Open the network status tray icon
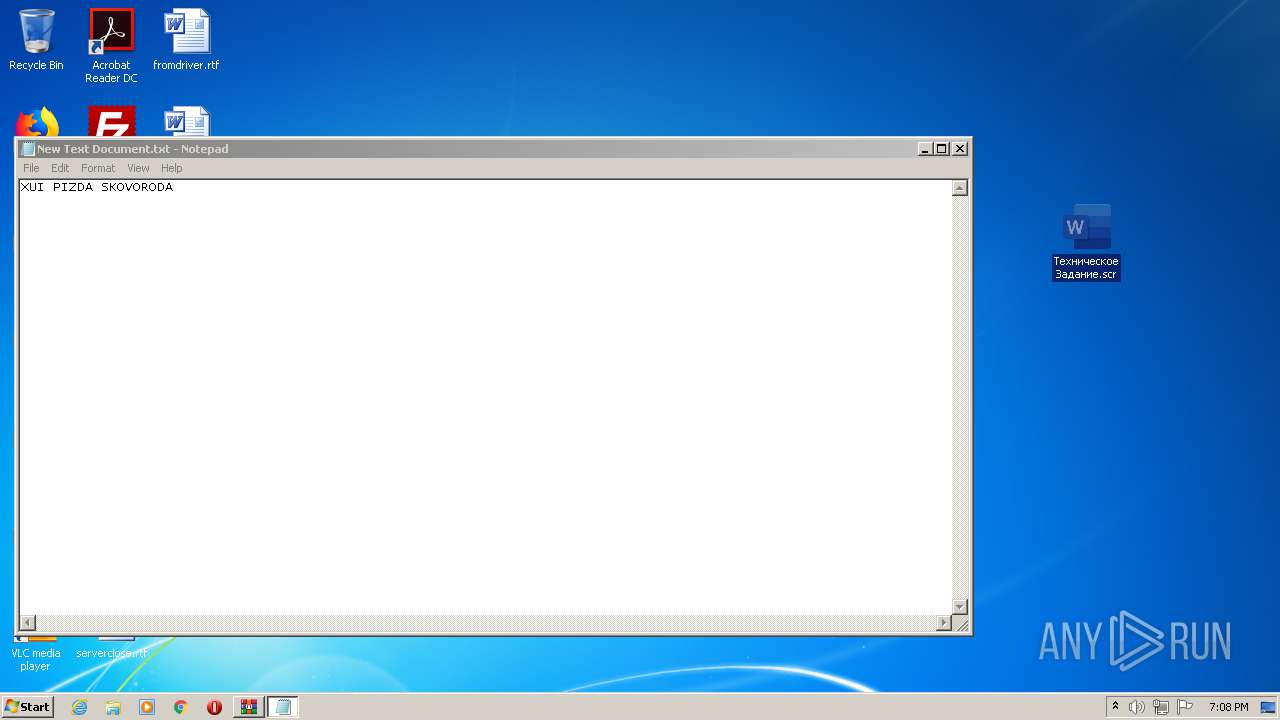This screenshot has height=720, width=1280. pos(1161,707)
